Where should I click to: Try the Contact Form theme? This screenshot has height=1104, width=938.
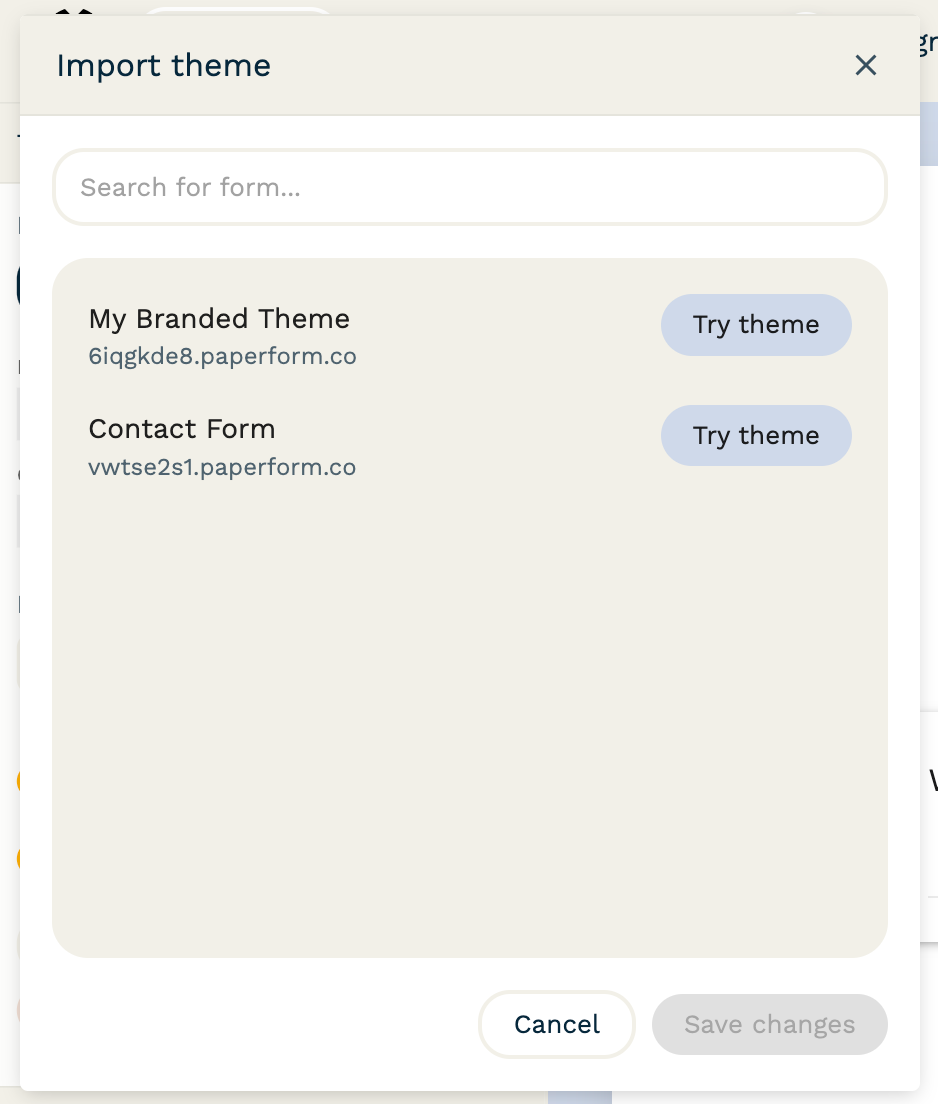tap(756, 436)
